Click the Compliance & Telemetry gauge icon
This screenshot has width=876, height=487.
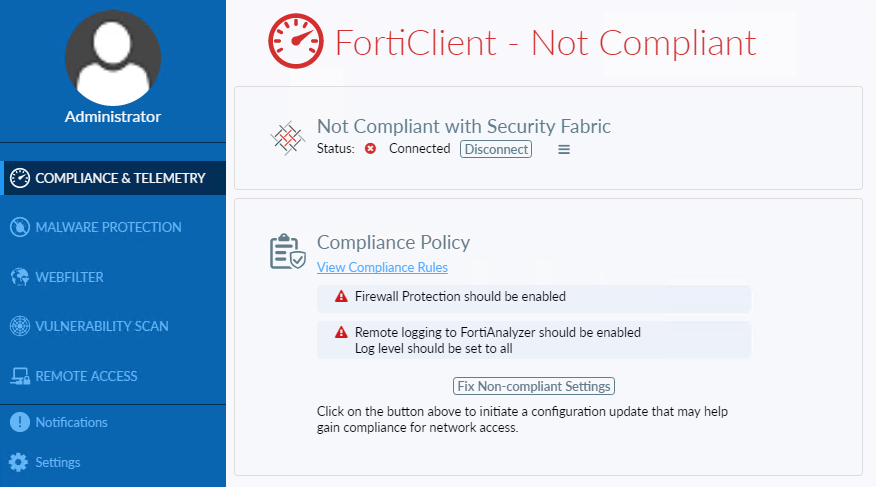pos(19,178)
